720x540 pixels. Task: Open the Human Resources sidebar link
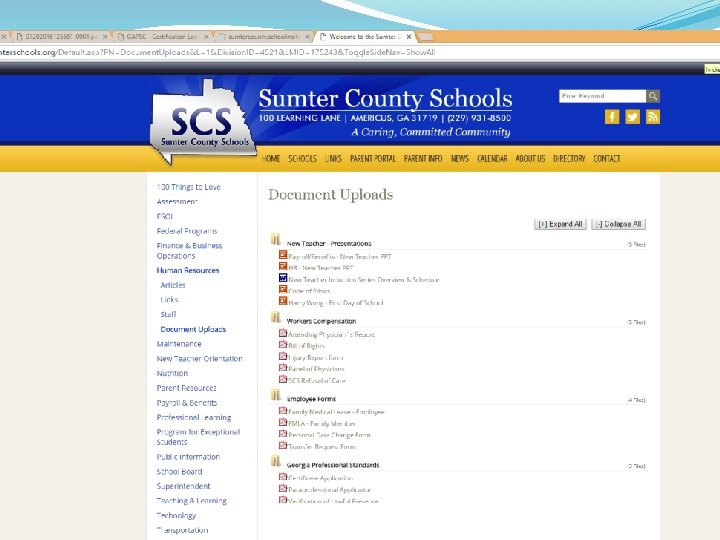coord(188,270)
